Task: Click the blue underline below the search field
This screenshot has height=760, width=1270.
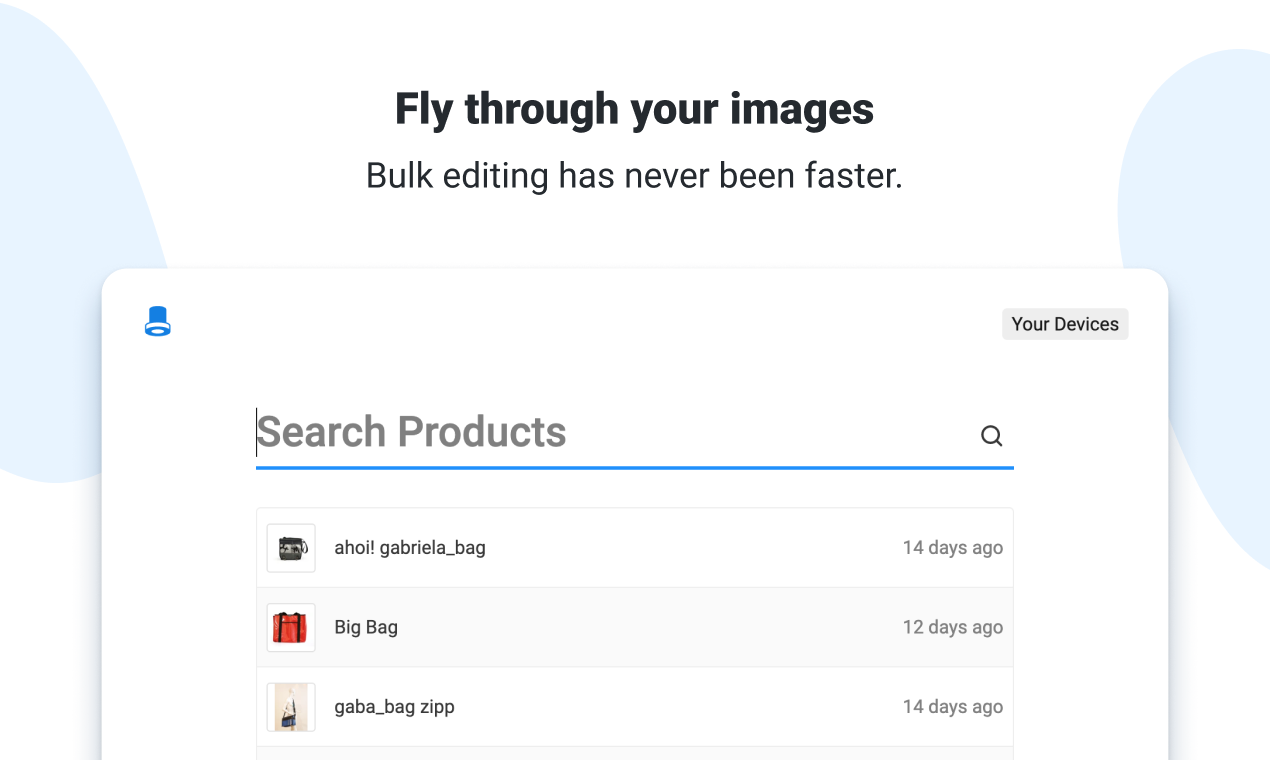Action: tap(634, 467)
